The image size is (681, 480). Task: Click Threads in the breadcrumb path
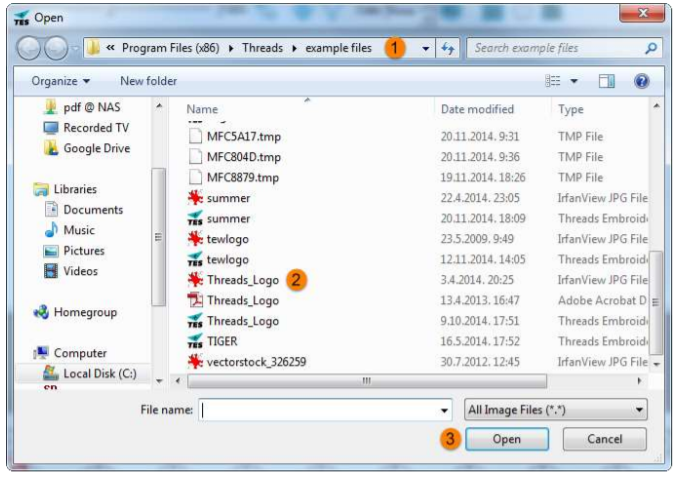click(262, 48)
